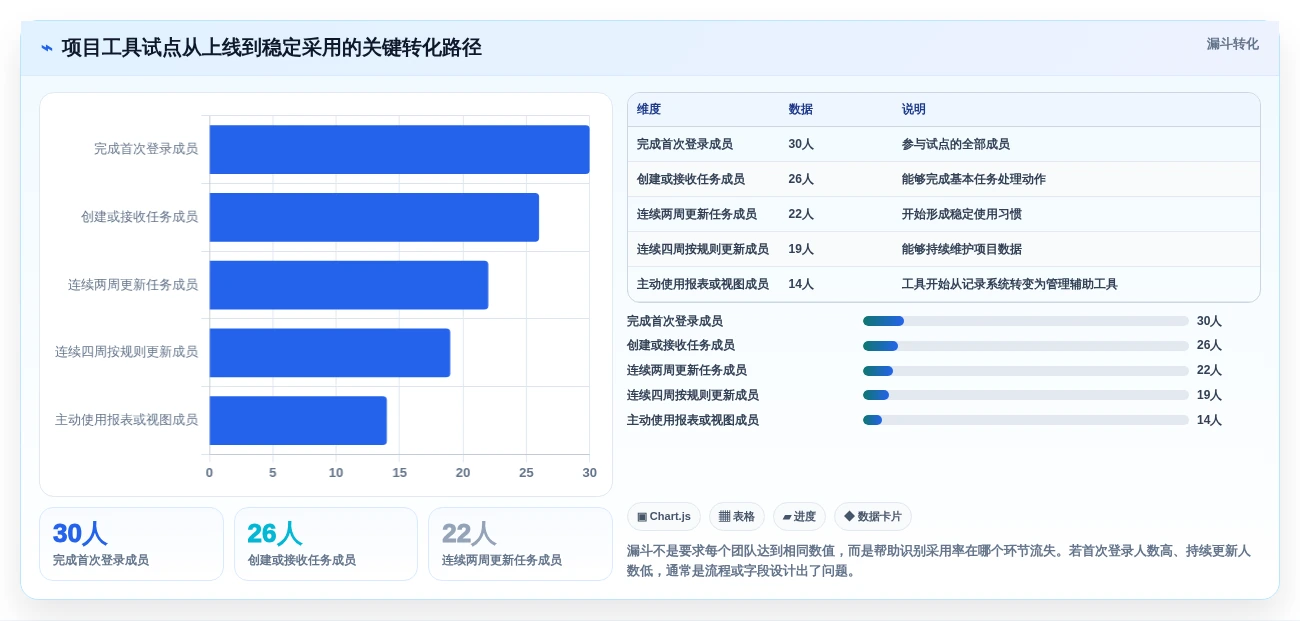This screenshot has width=1300, height=621.
Task: Click chart axis label 主动使用报表或视图成员
Action: [127, 420]
